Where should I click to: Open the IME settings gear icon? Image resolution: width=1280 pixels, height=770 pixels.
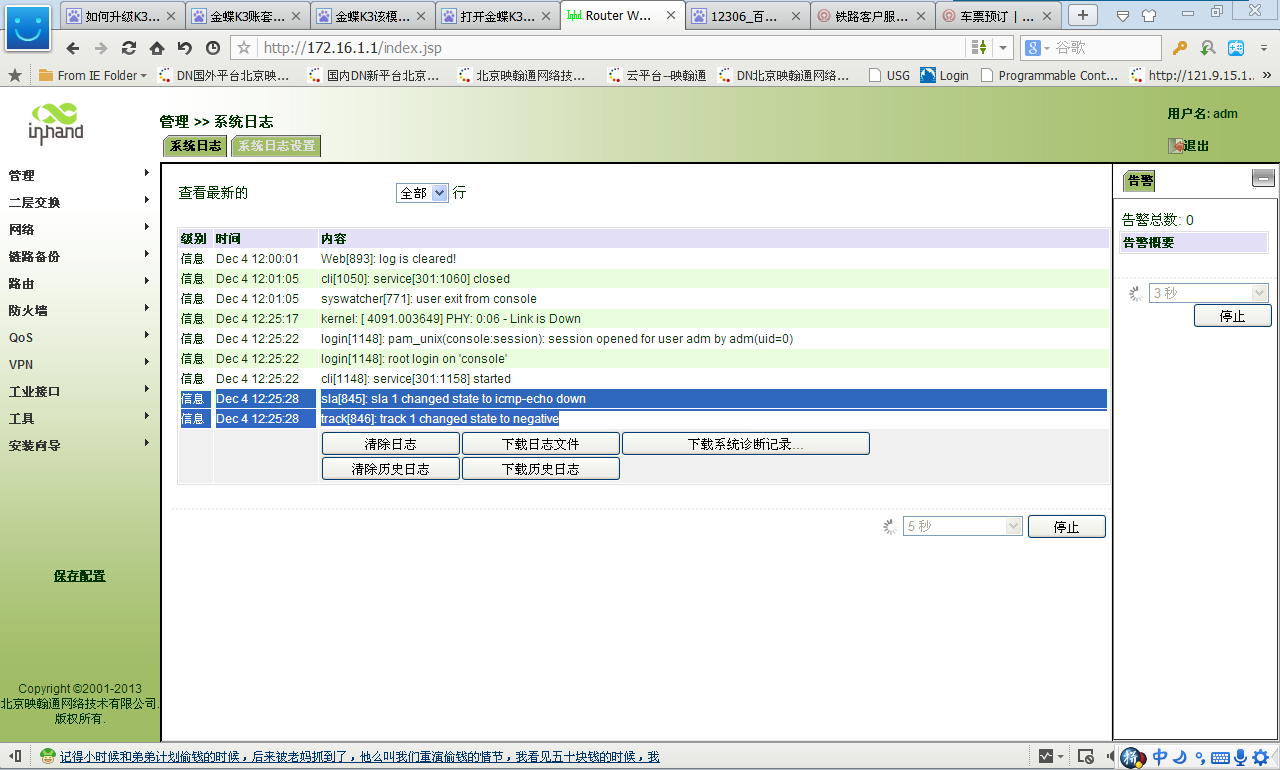point(1260,757)
